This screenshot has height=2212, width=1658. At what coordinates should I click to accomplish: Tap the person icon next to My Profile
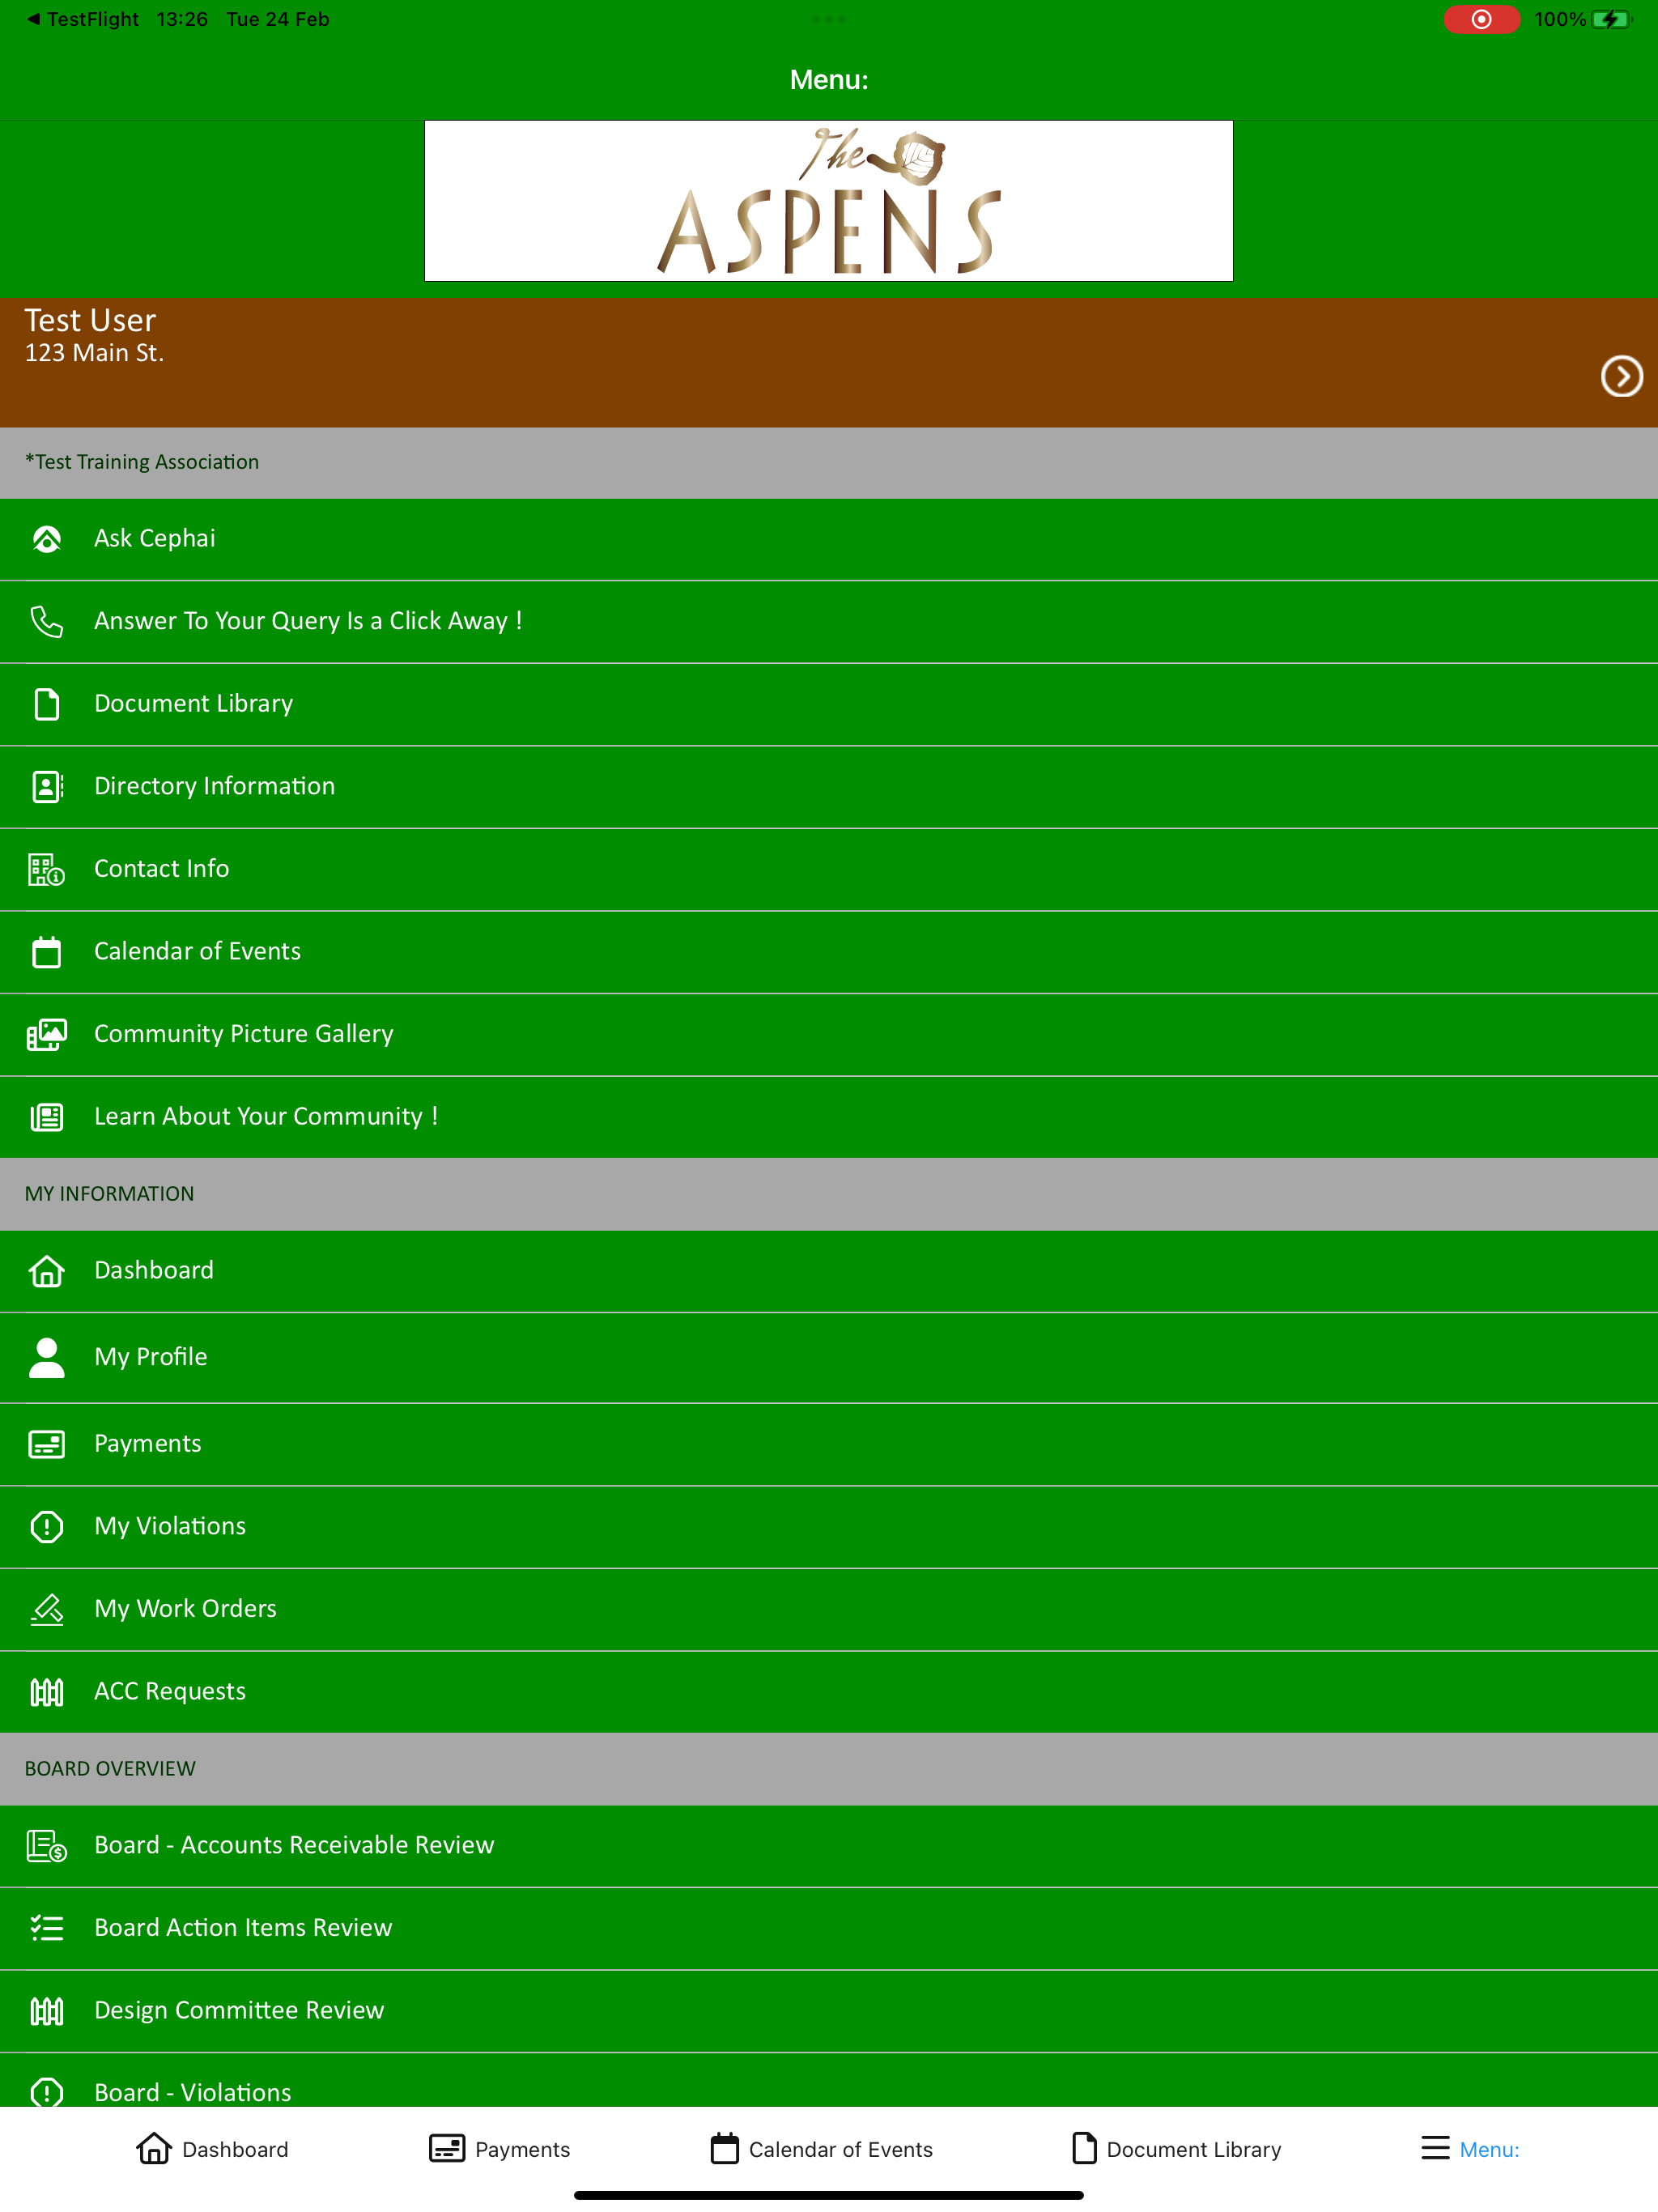[47, 1357]
